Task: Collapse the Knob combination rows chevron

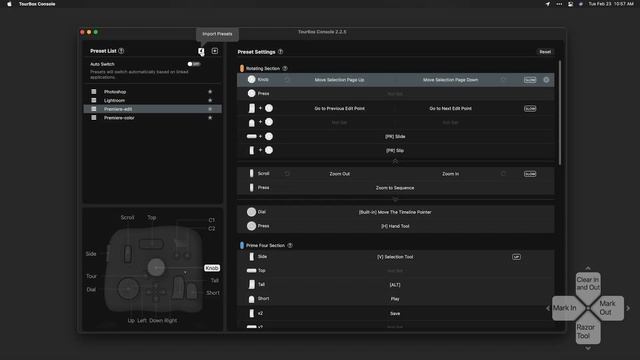Action: click(x=395, y=162)
